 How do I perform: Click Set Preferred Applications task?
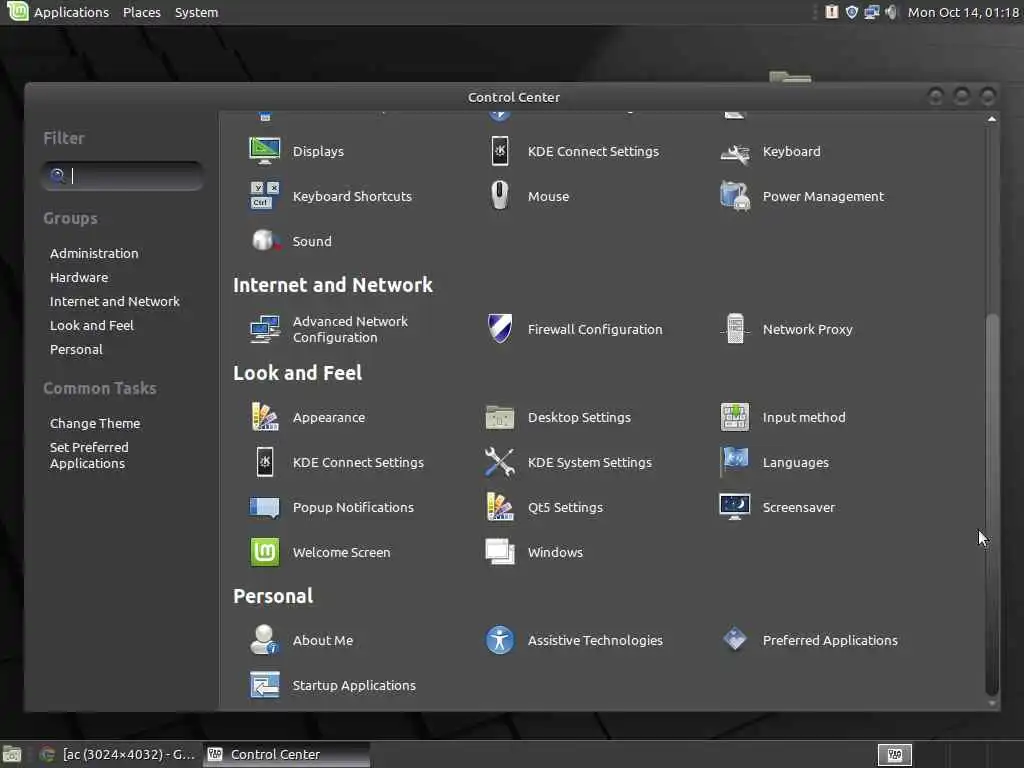click(89, 455)
